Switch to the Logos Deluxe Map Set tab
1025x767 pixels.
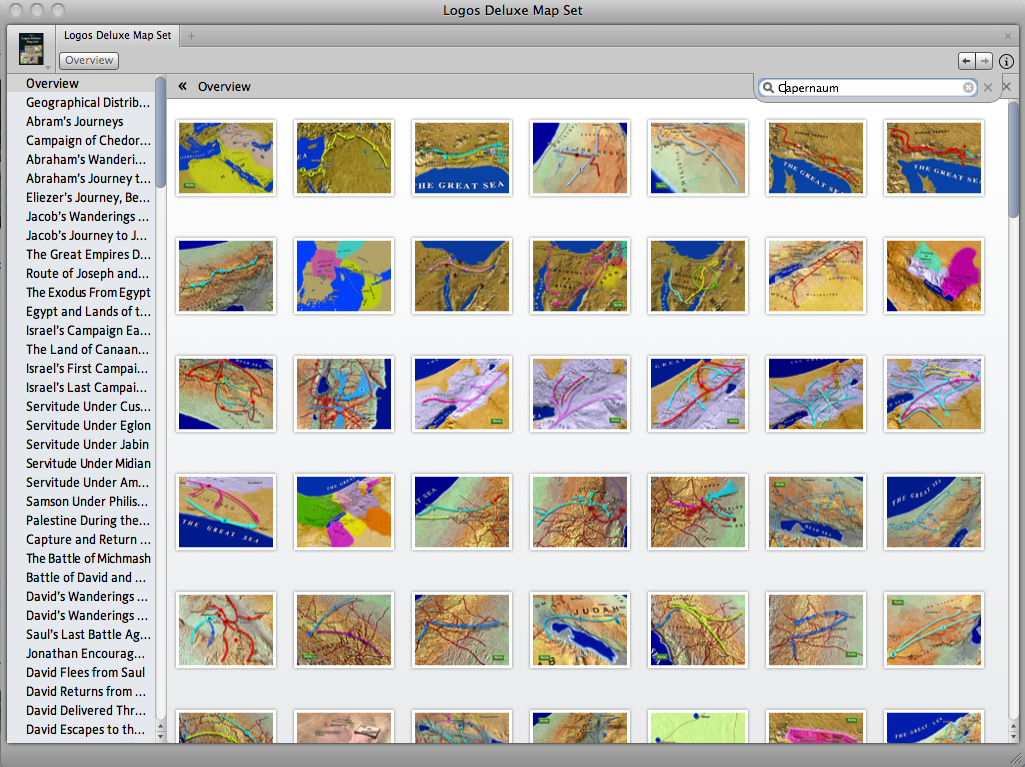click(117, 36)
